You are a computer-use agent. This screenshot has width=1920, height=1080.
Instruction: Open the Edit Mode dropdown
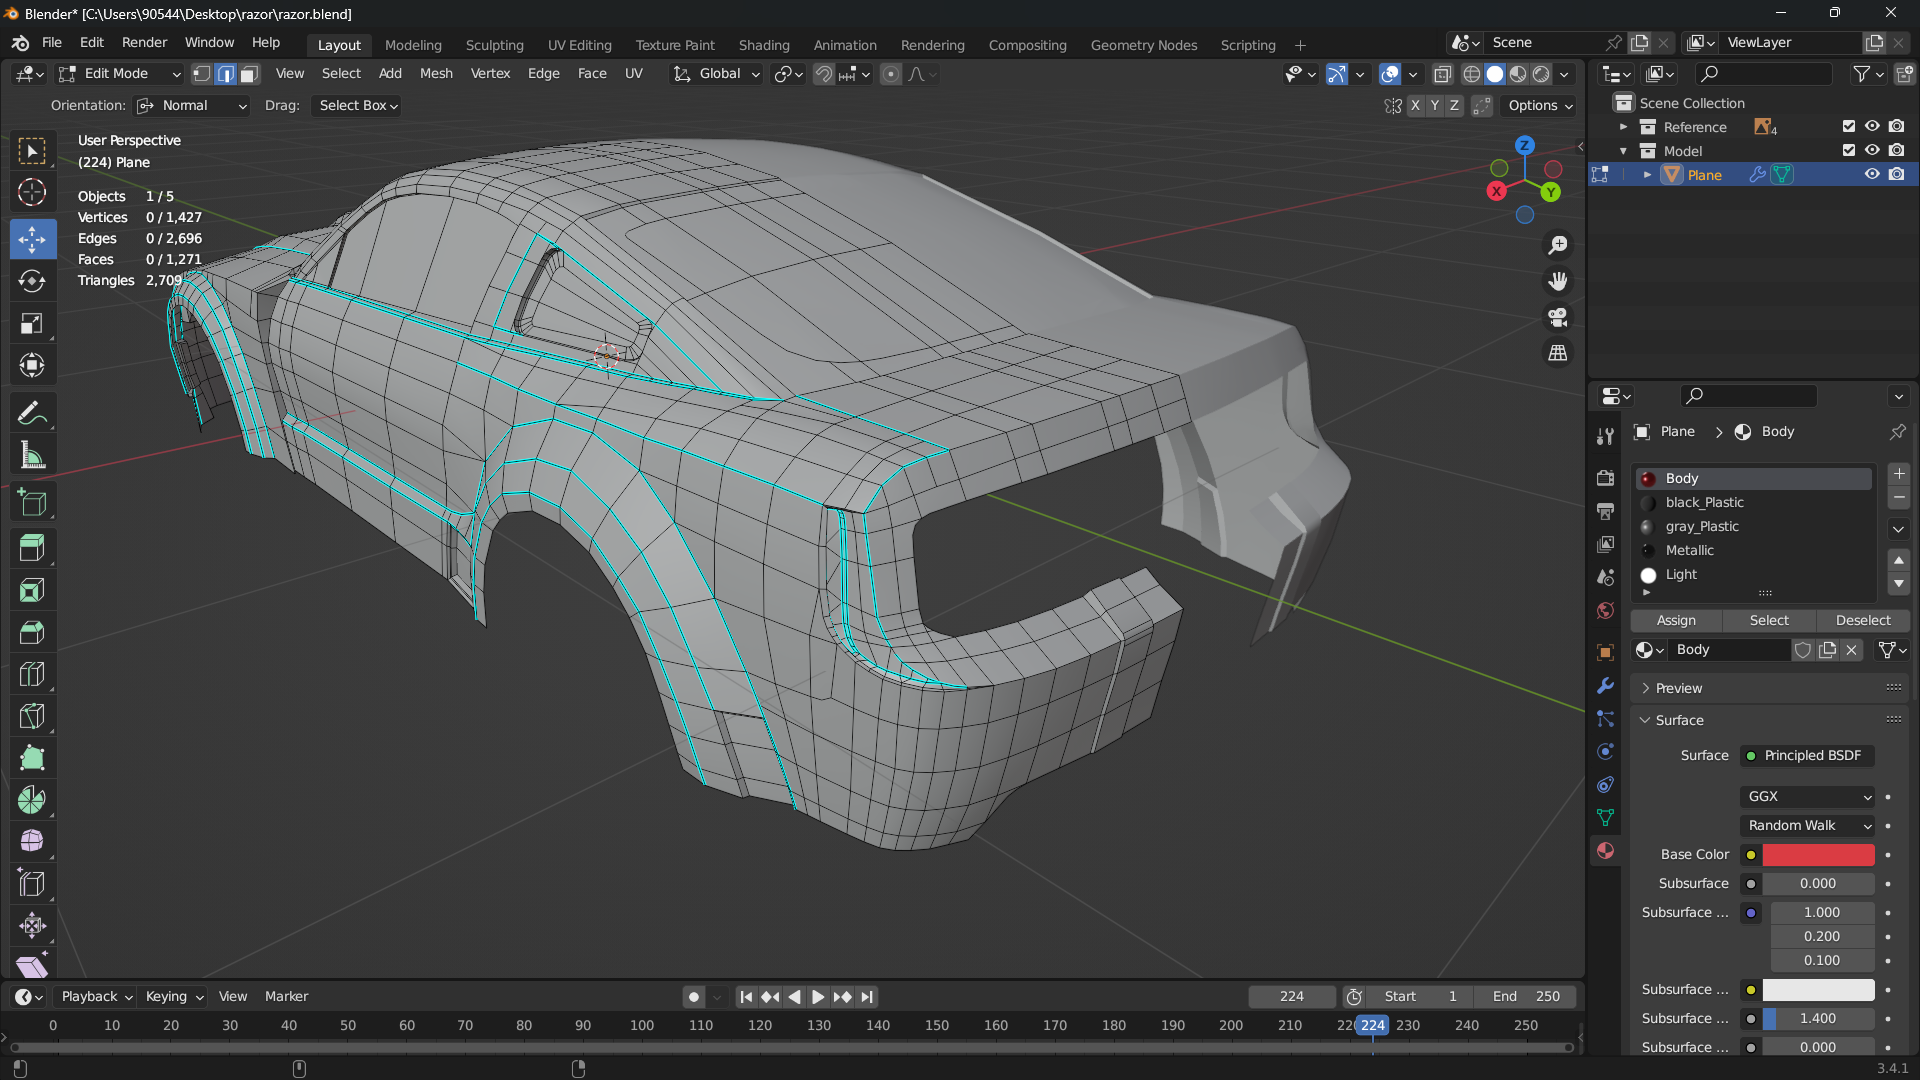click(120, 74)
